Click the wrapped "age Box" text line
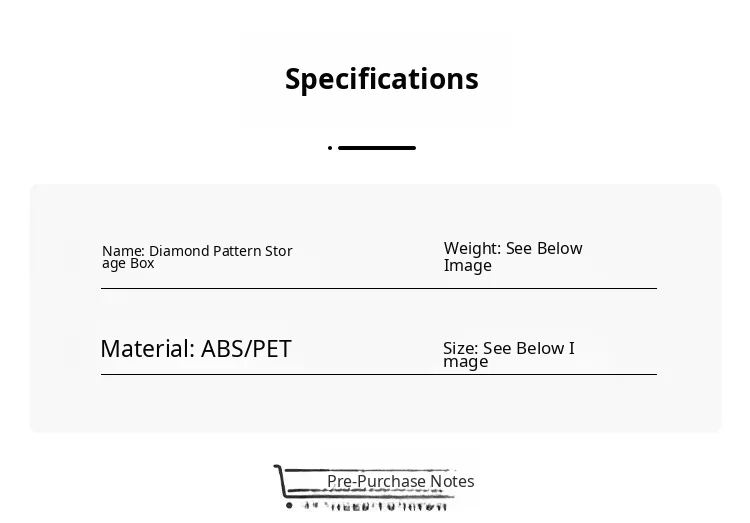The height and width of the screenshot is (523, 750). point(128,264)
